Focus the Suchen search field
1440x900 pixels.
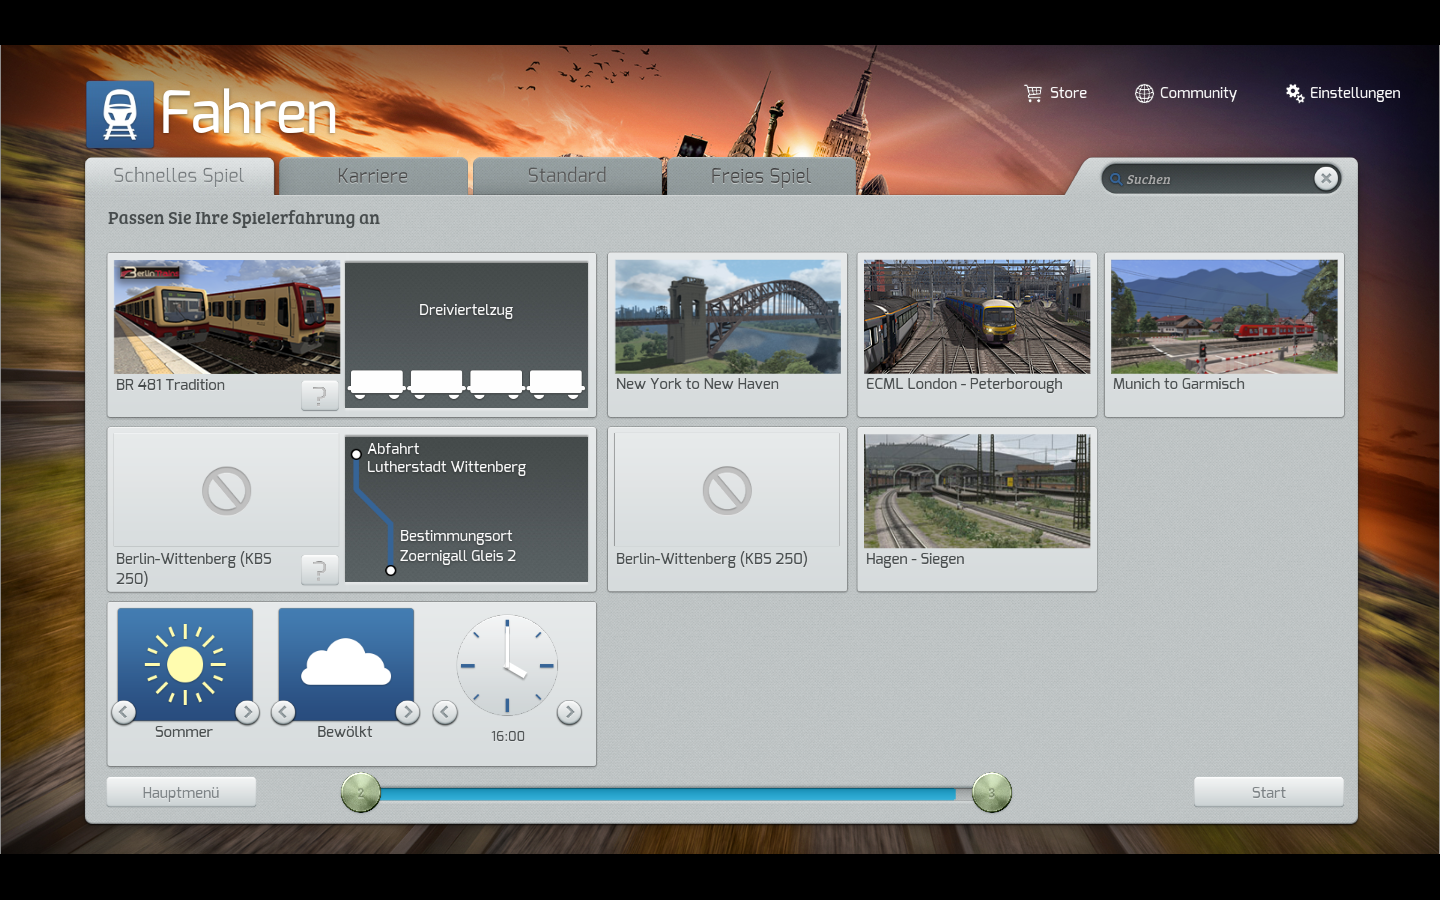click(1220, 179)
